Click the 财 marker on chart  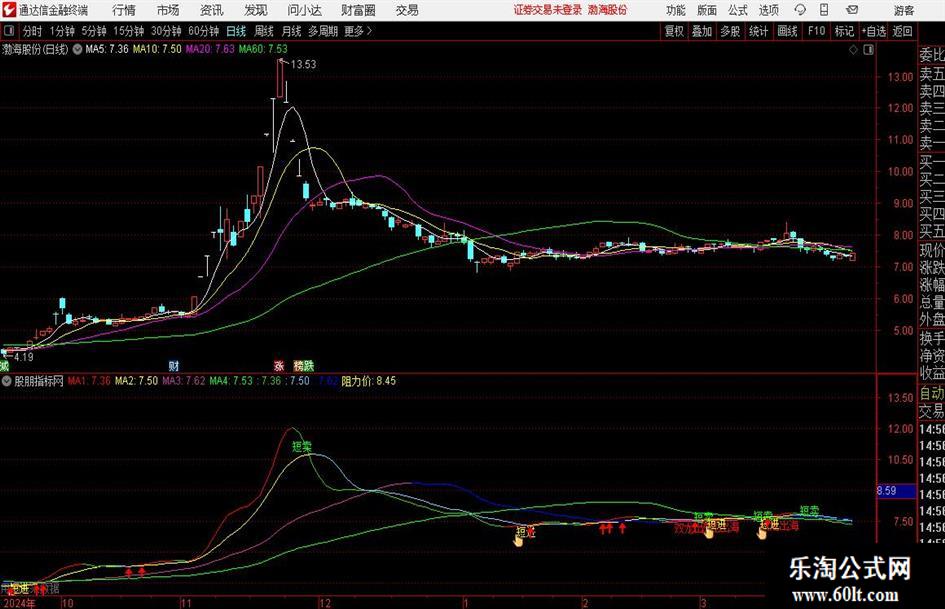(174, 365)
